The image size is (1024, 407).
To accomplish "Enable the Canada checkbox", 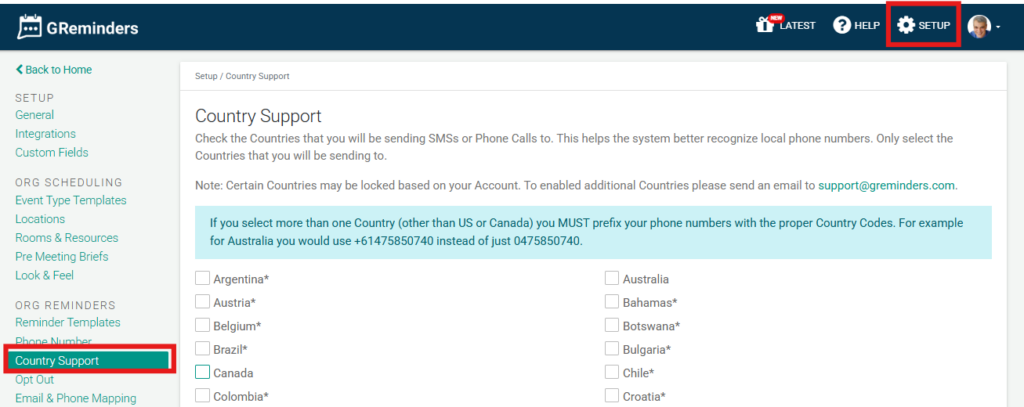I will 203,372.
